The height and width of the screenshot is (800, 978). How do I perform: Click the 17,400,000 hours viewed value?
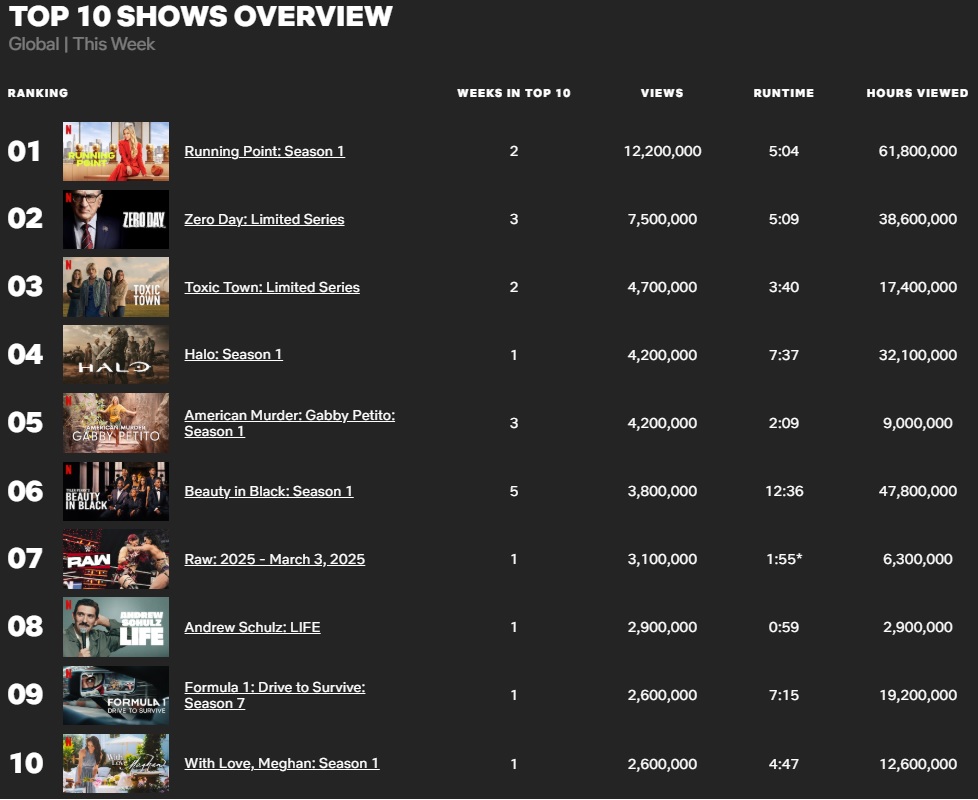pyautogui.click(x=917, y=287)
